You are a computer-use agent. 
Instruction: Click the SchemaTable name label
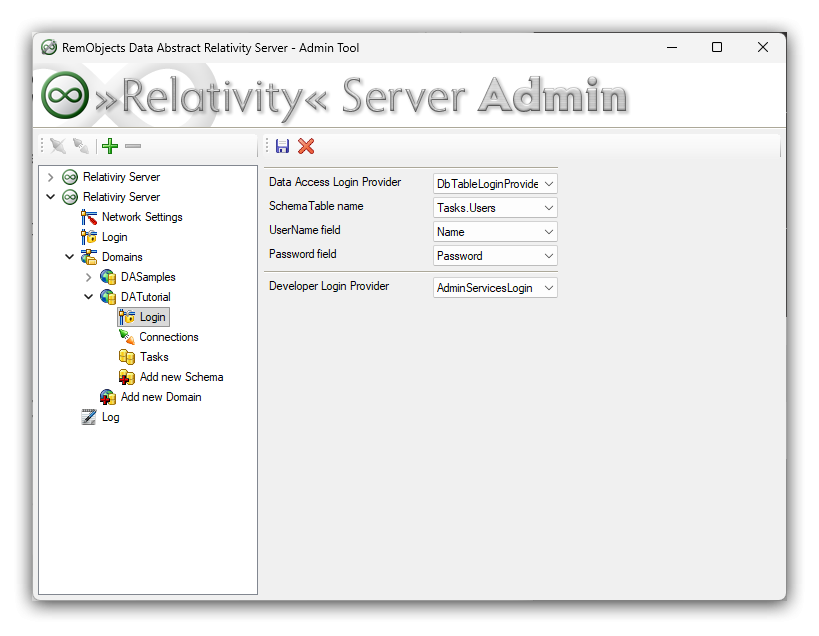[316, 206]
